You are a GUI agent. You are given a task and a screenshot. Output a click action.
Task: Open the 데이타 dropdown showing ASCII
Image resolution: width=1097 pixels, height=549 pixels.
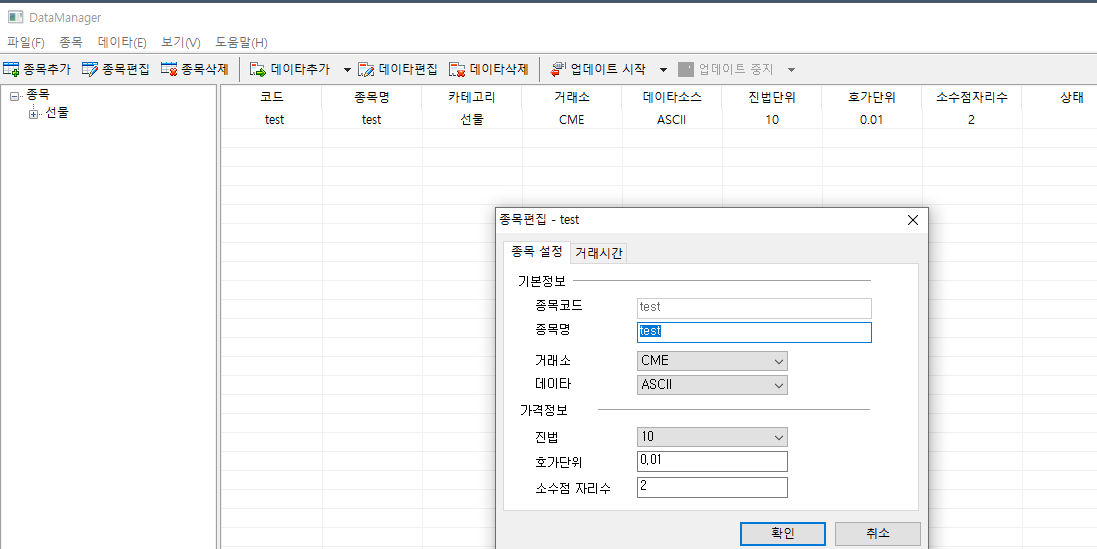(712, 385)
